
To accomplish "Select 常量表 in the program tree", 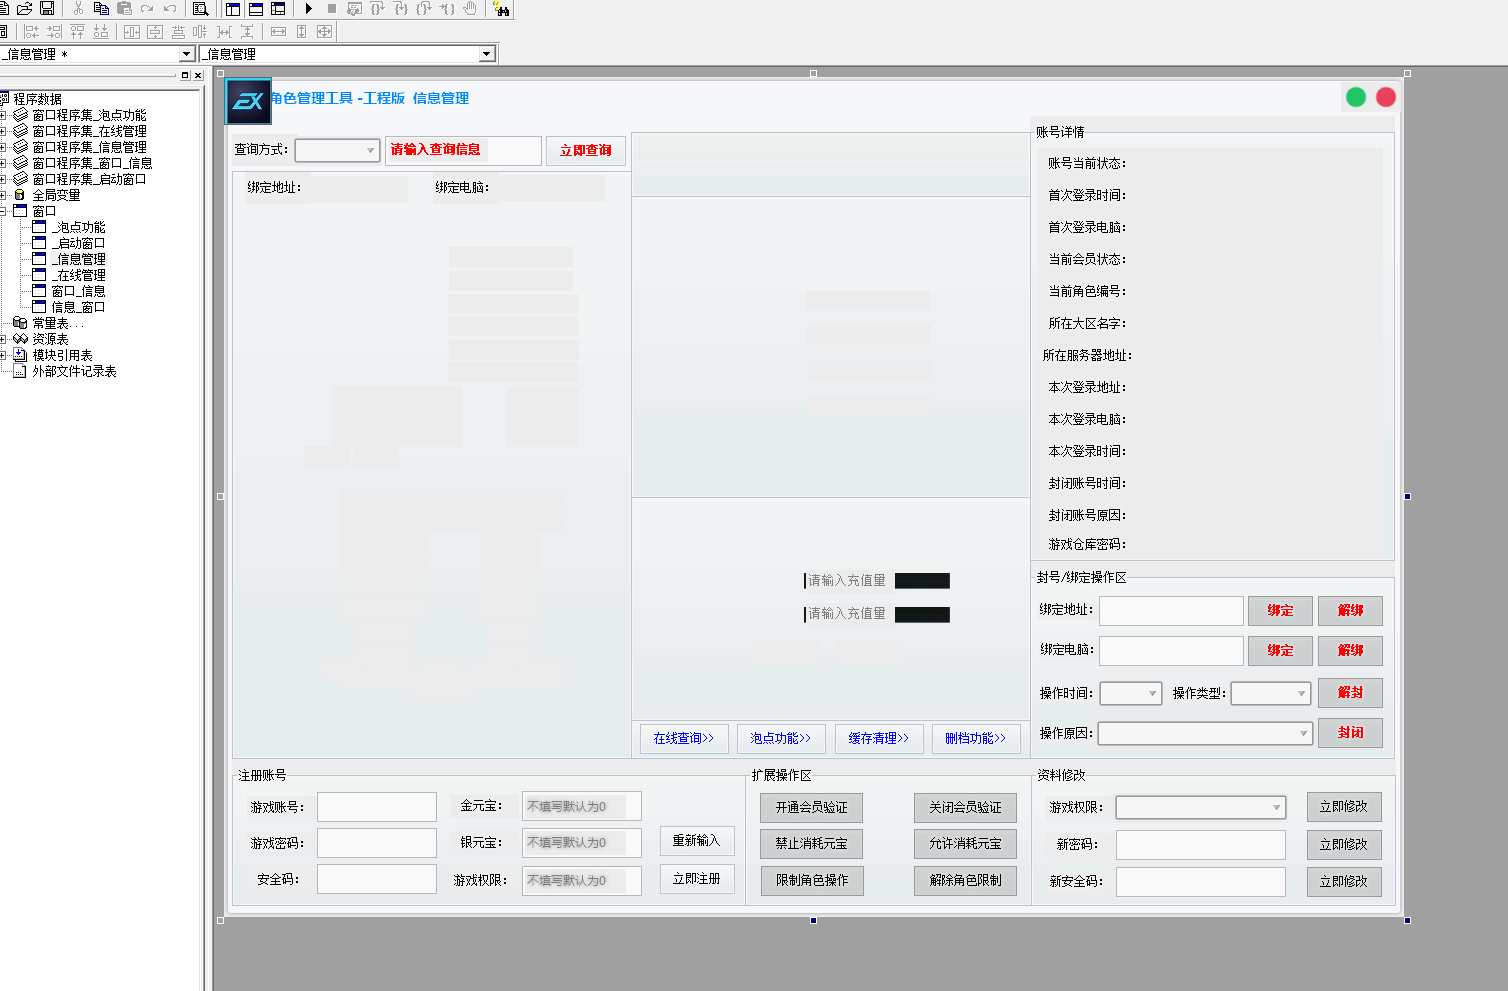I will pyautogui.click(x=50, y=323).
